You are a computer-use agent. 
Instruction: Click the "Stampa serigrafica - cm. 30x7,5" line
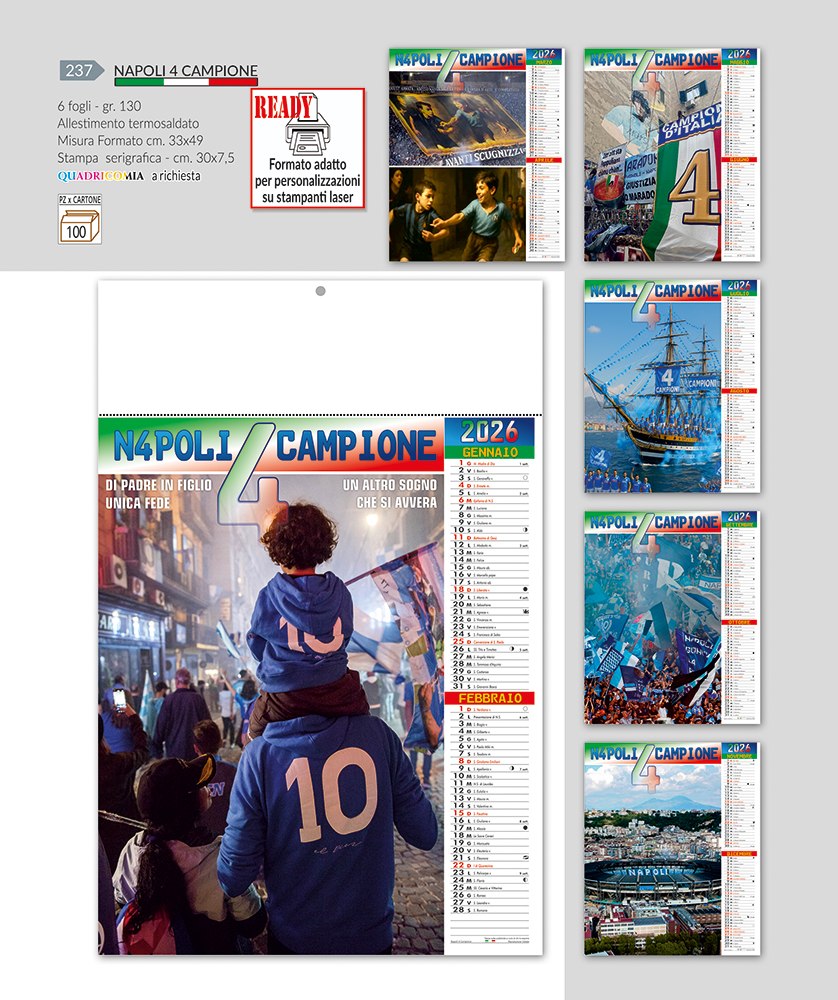click(146, 158)
